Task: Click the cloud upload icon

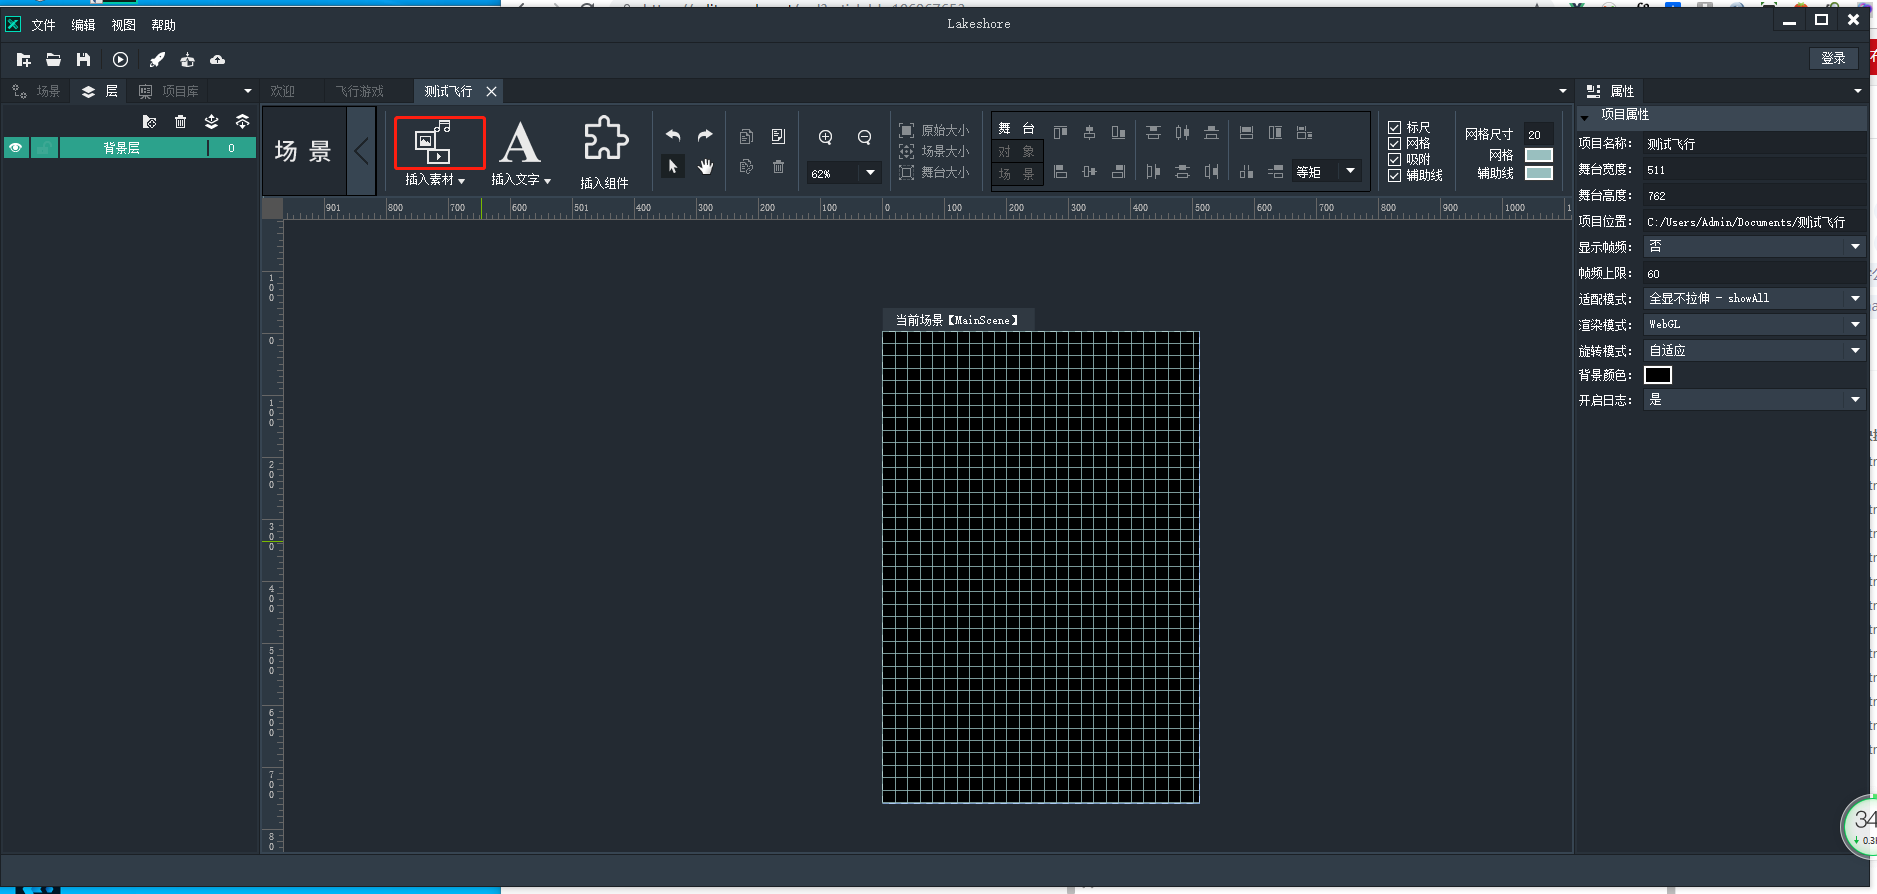Action: (x=217, y=60)
